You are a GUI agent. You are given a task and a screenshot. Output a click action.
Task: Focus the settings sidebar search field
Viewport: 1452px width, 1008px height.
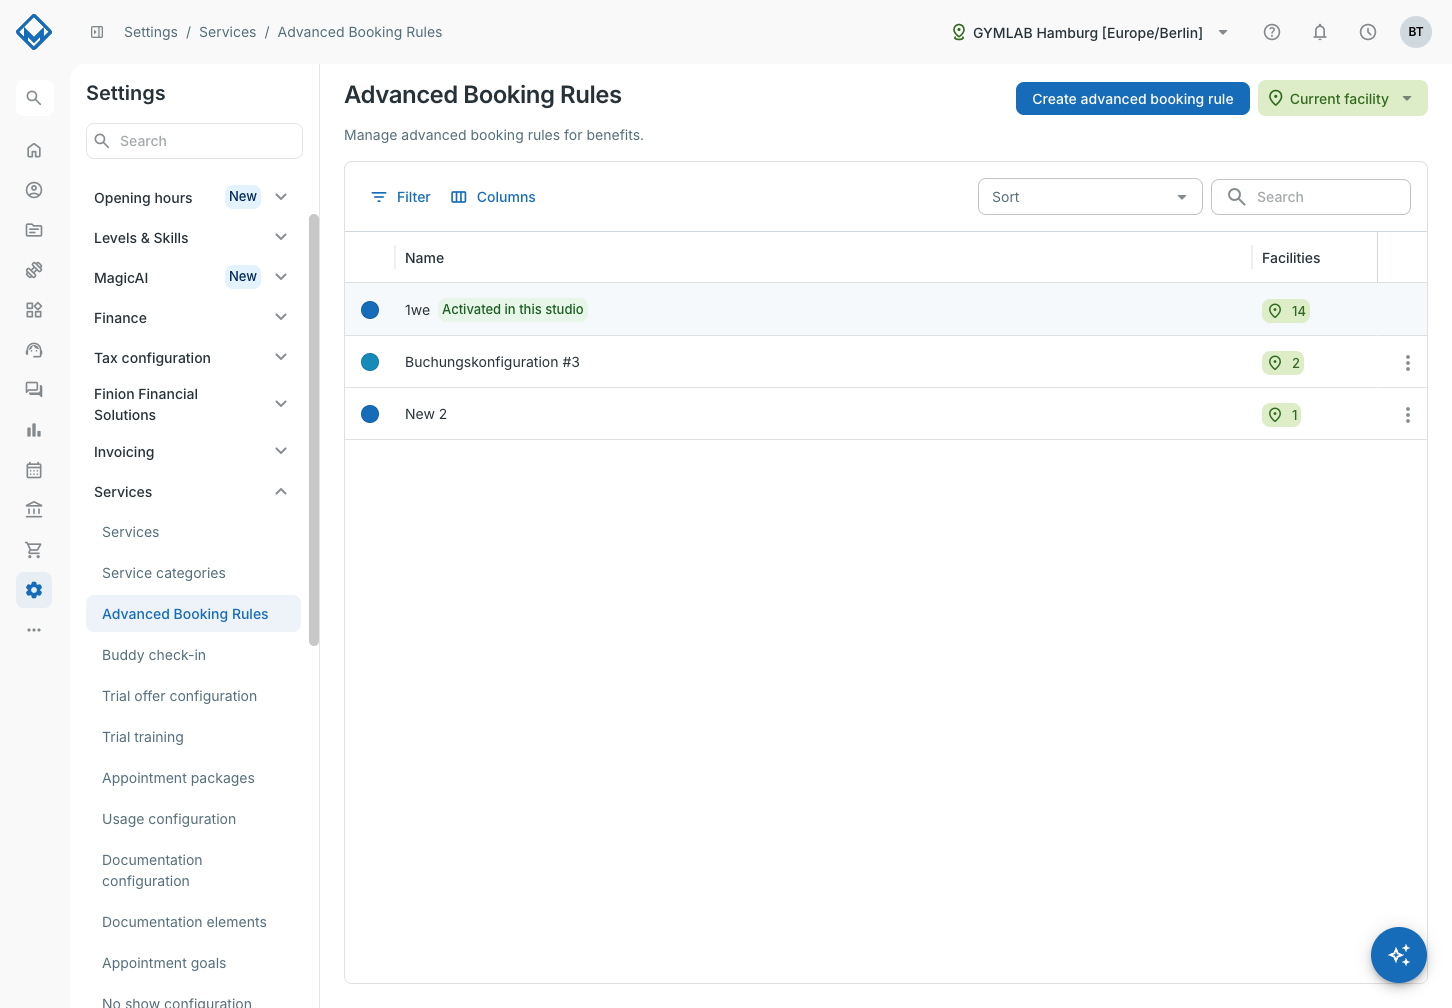pyautogui.click(x=194, y=141)
